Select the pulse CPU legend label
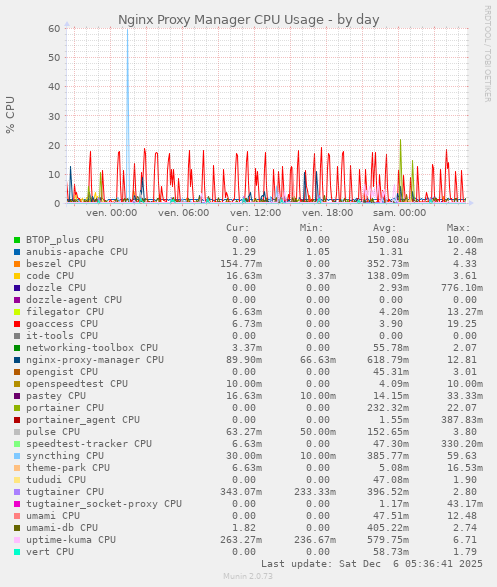 pos(53,432)
